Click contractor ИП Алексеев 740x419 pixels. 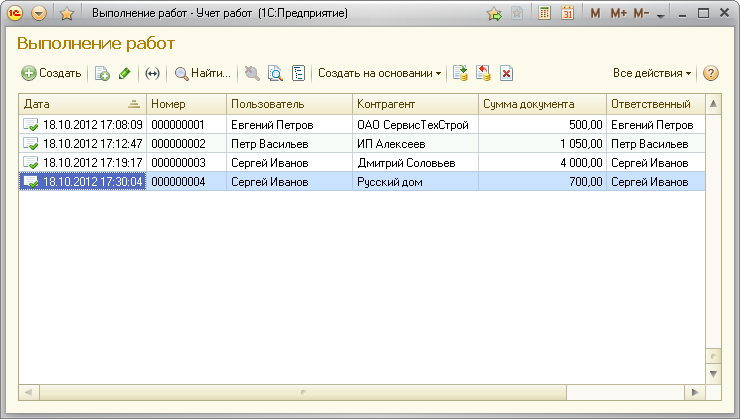pyautogui.click(x=391, y=144)
